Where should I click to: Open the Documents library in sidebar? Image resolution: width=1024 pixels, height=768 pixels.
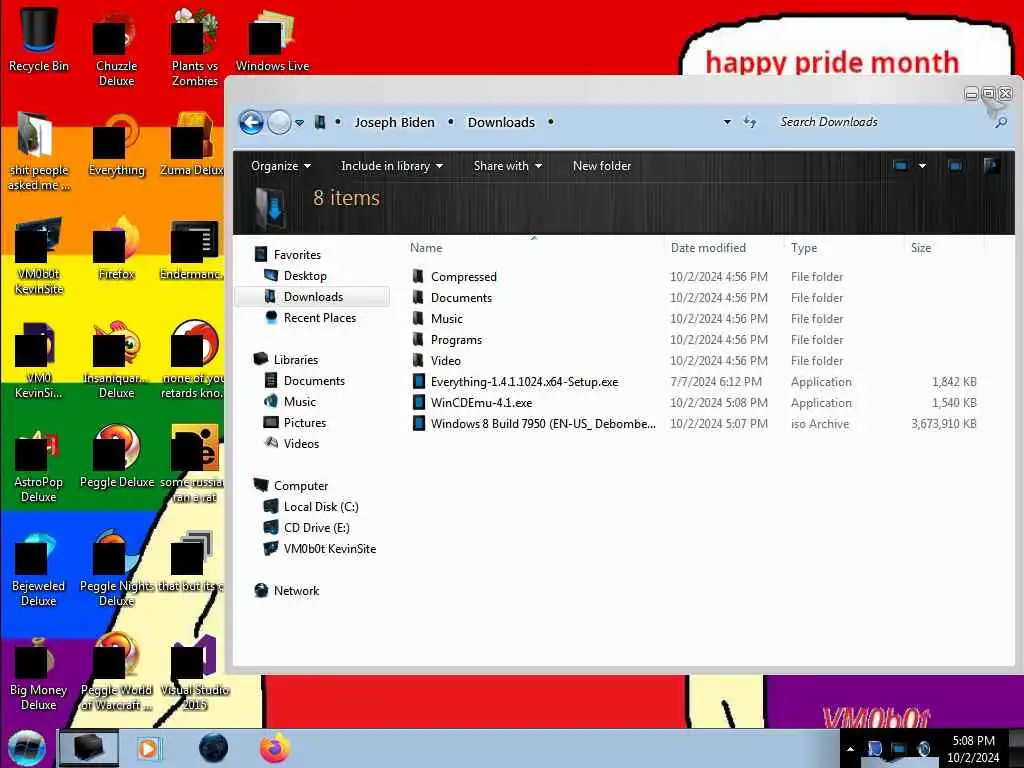tap(314, 381)
